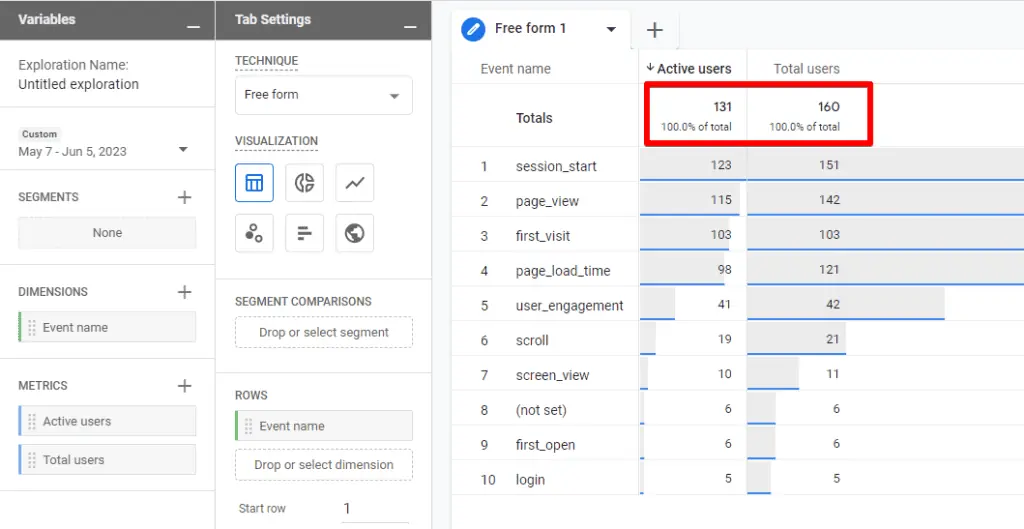Click the TECHNIQUE section label

pyautogui.click(x=266, y=61)
